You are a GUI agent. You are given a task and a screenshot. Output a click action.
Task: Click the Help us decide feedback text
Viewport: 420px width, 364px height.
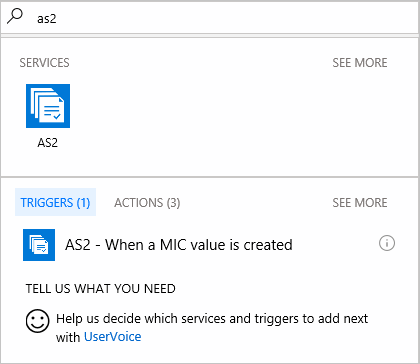tap(212, 327)
